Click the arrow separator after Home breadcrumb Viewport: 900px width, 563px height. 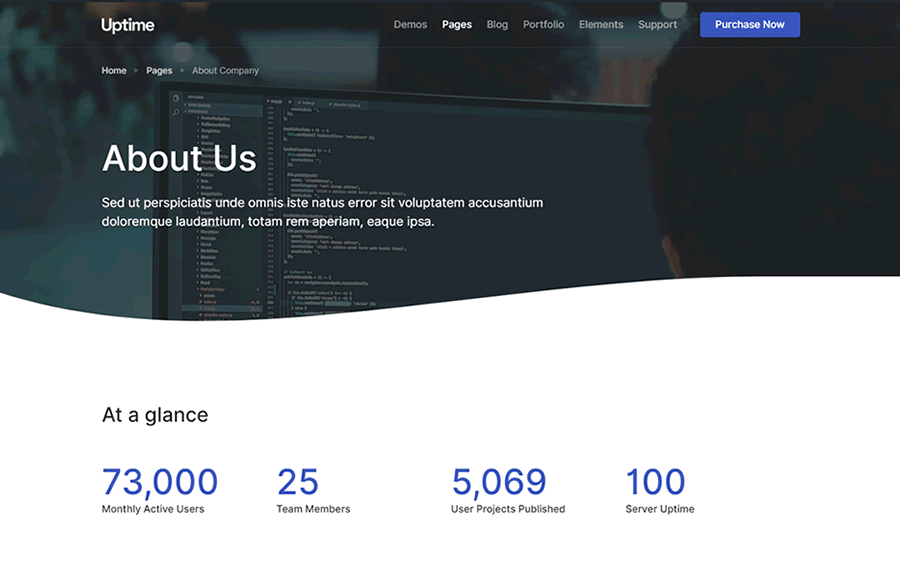[136, 71]
